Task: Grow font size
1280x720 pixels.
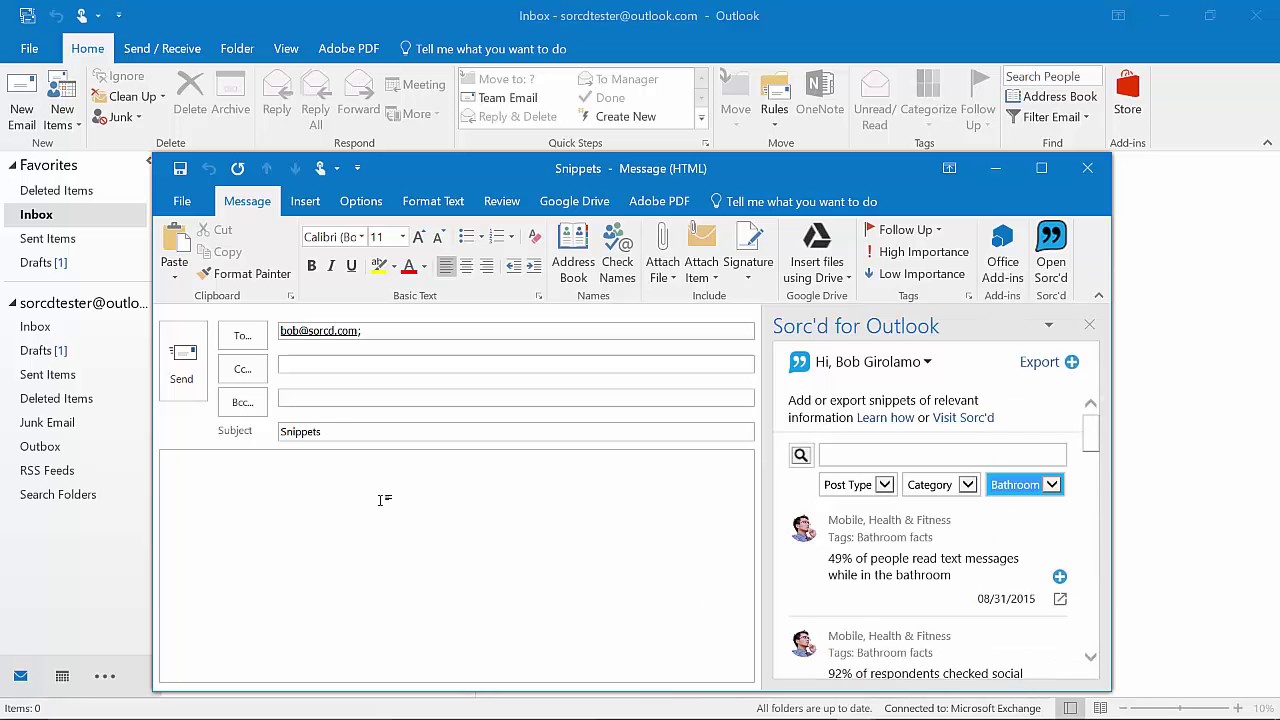Action: 418,237
